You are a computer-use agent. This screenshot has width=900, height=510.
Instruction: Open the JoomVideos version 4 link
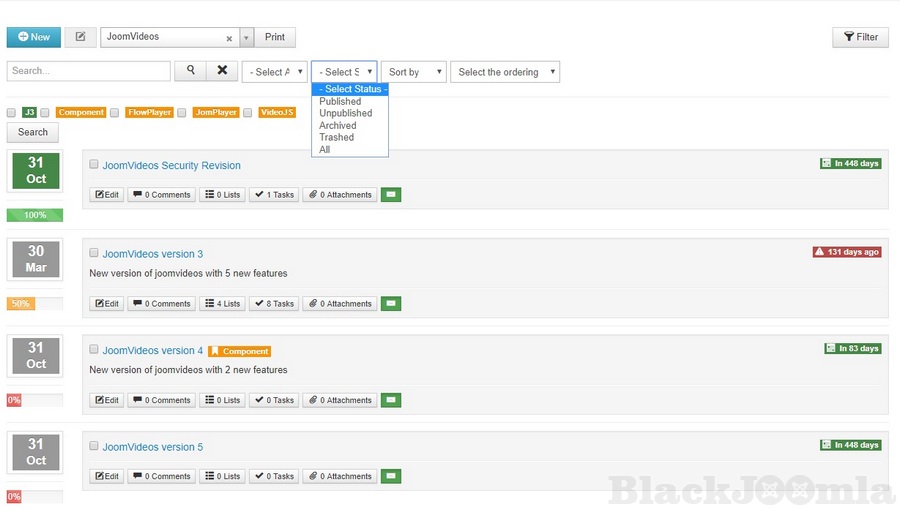coord(152,351)
